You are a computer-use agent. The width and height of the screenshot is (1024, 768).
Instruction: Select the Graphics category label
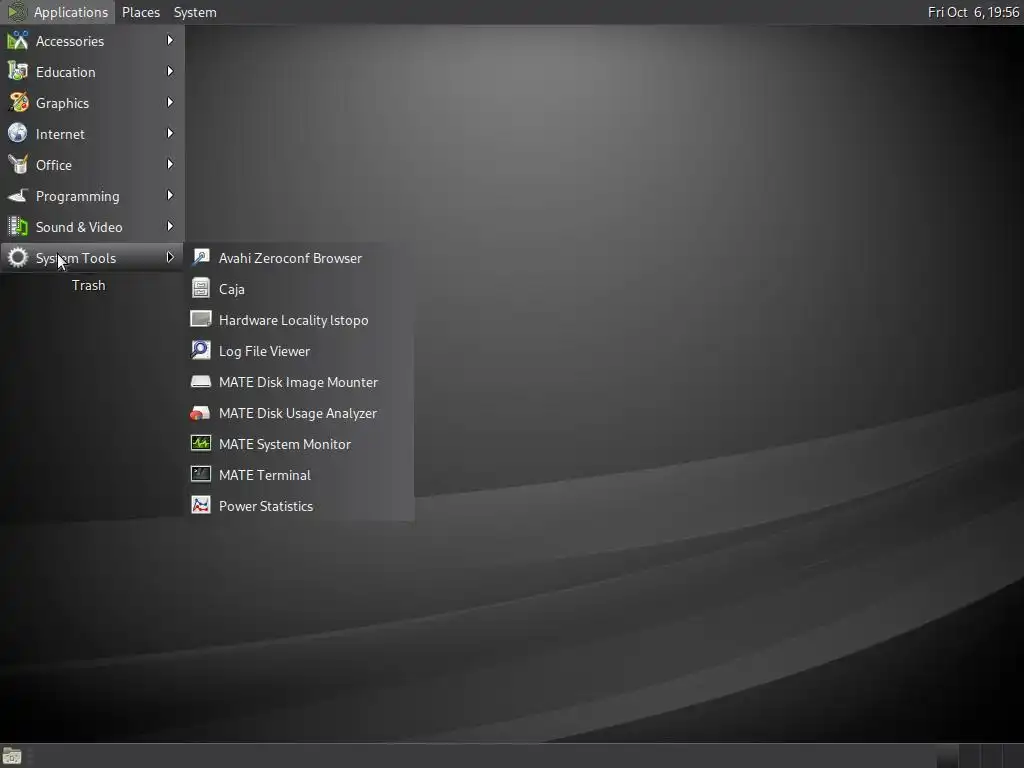pos(62,103)
